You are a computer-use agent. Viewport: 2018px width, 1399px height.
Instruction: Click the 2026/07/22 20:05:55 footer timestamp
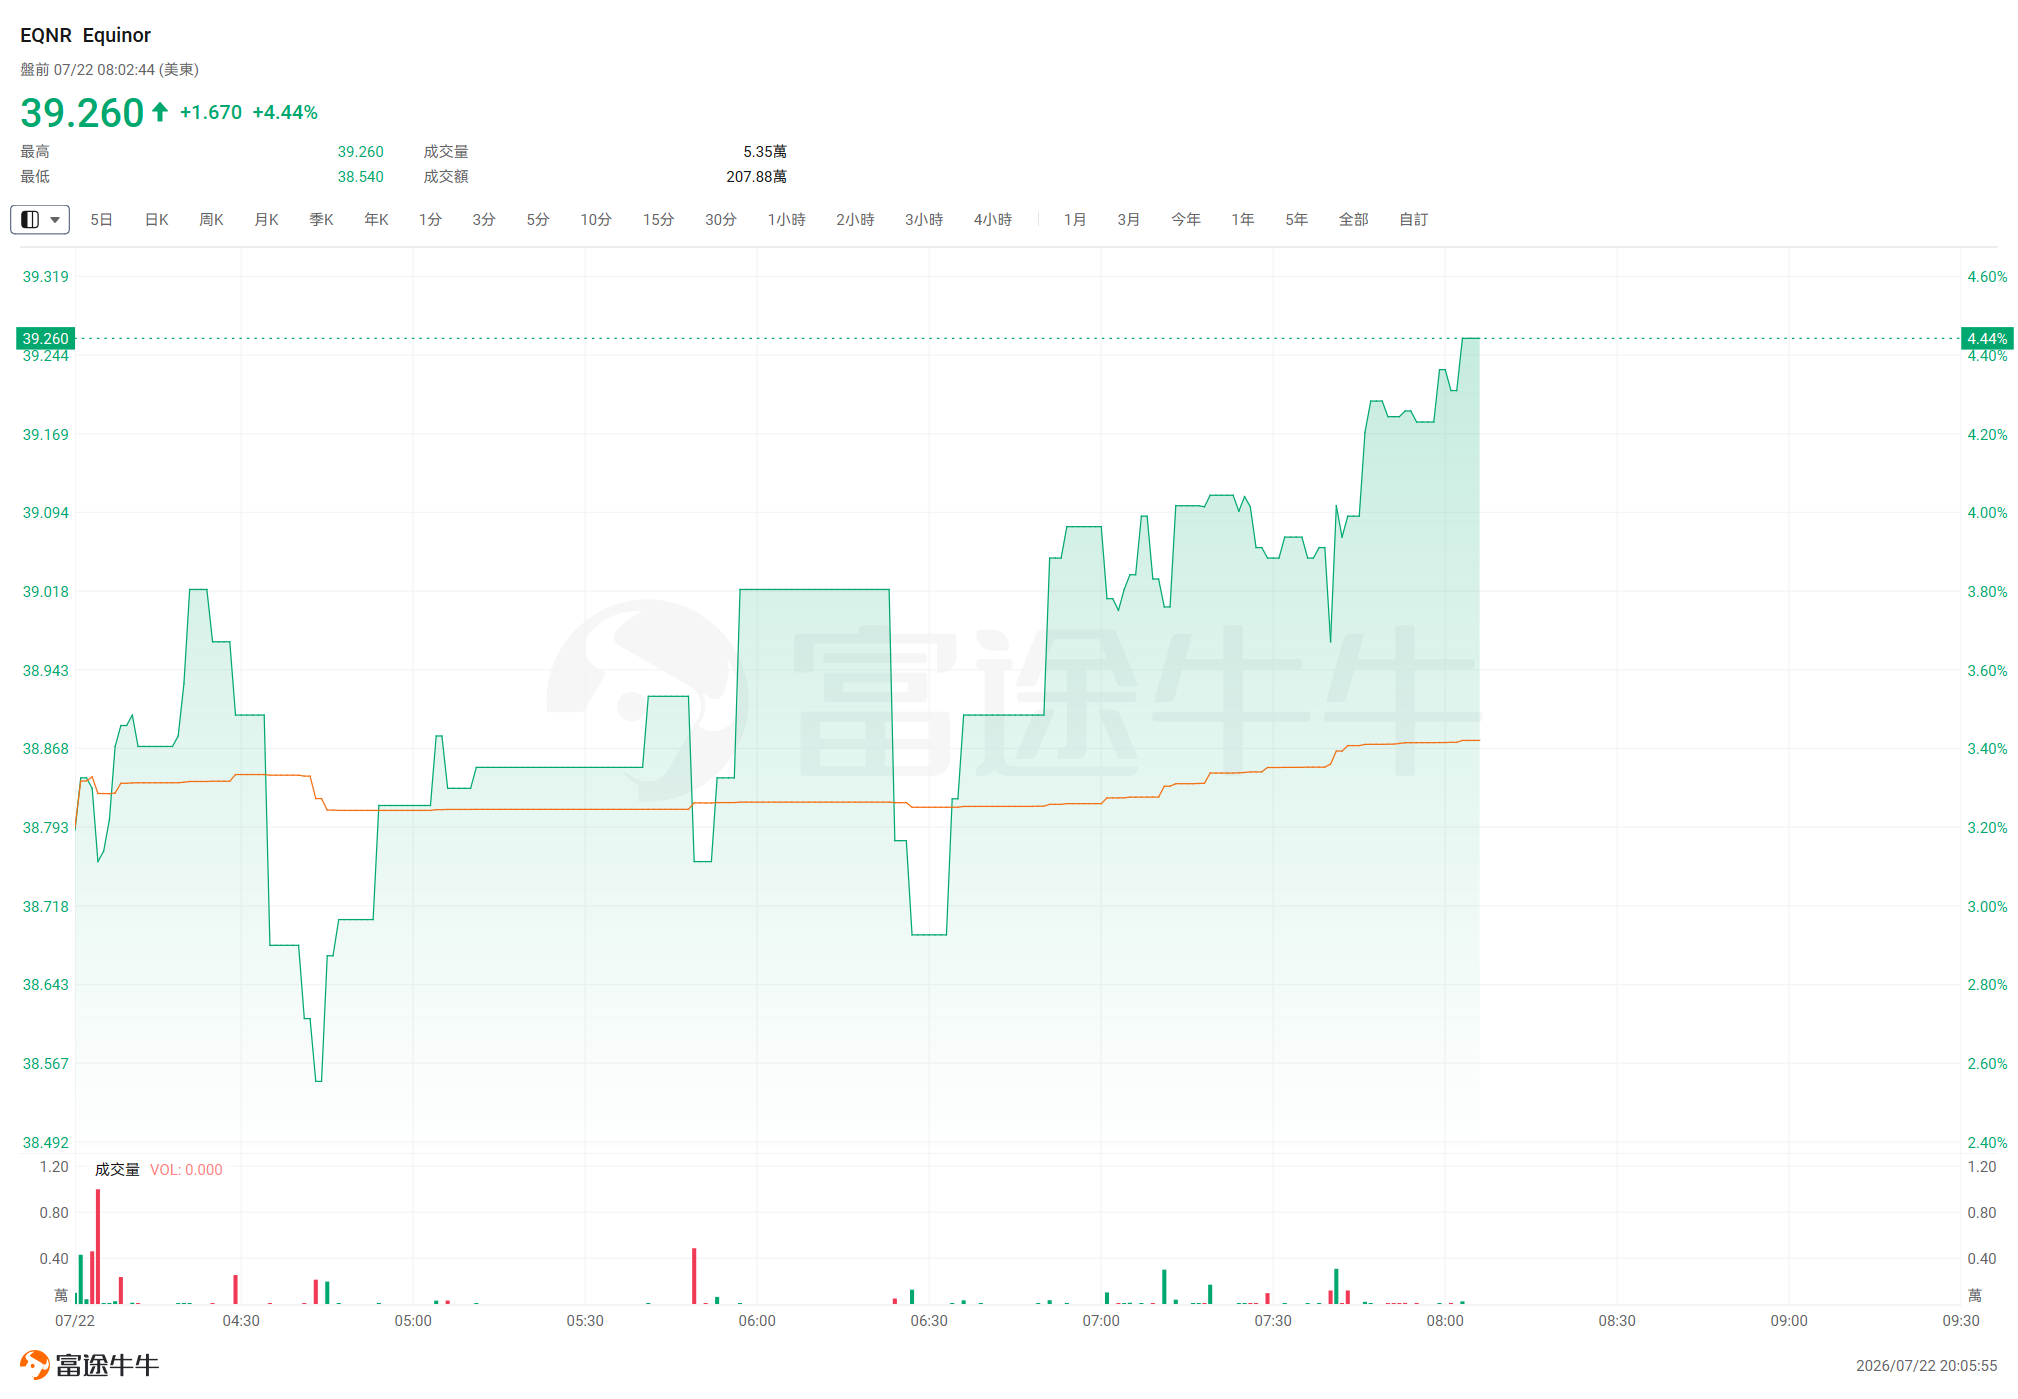(x=1927, y=1366)
